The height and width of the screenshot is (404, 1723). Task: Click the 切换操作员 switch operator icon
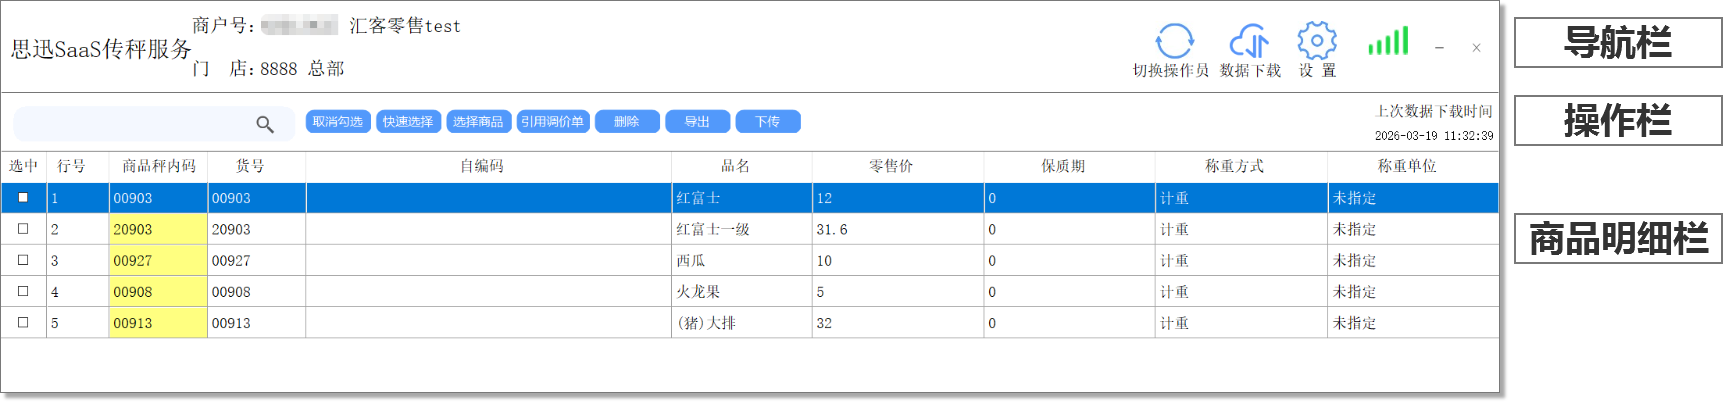point(1174,42)
